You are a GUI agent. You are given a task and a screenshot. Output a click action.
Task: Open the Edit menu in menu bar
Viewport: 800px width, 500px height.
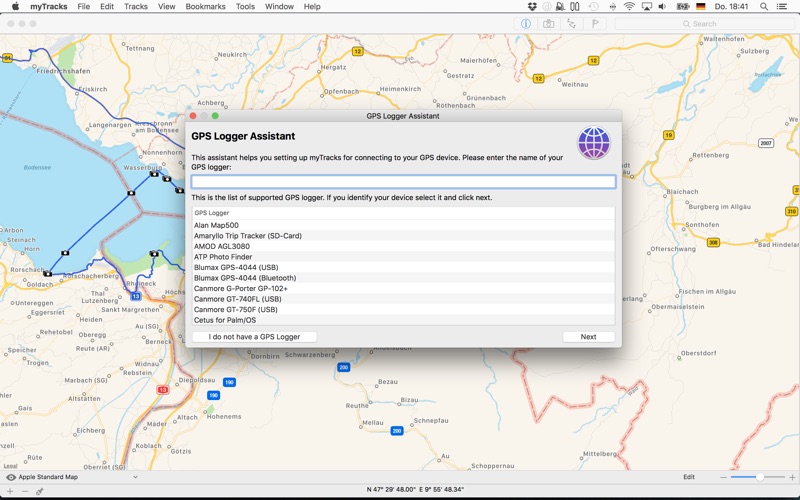point(107,7)
